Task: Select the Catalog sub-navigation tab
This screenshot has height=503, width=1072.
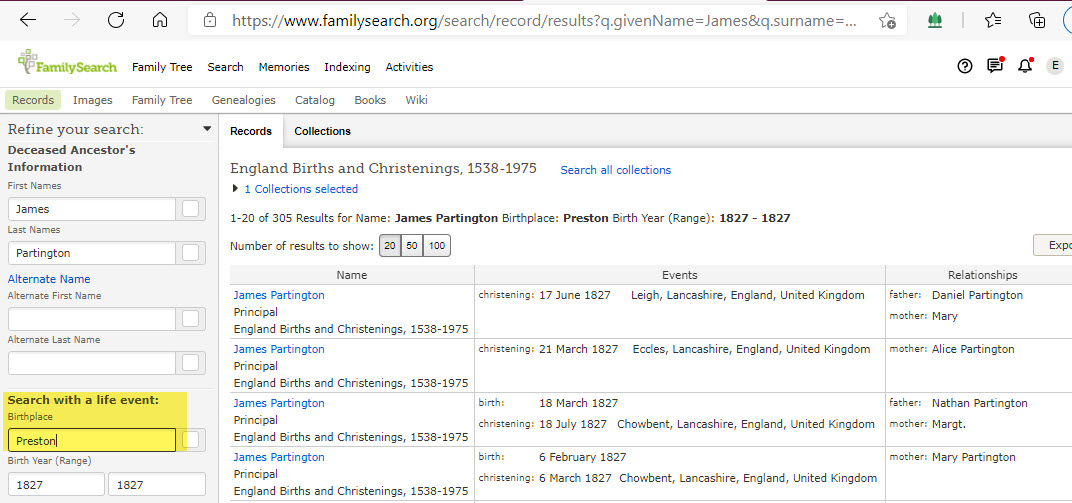Action: 315,100
